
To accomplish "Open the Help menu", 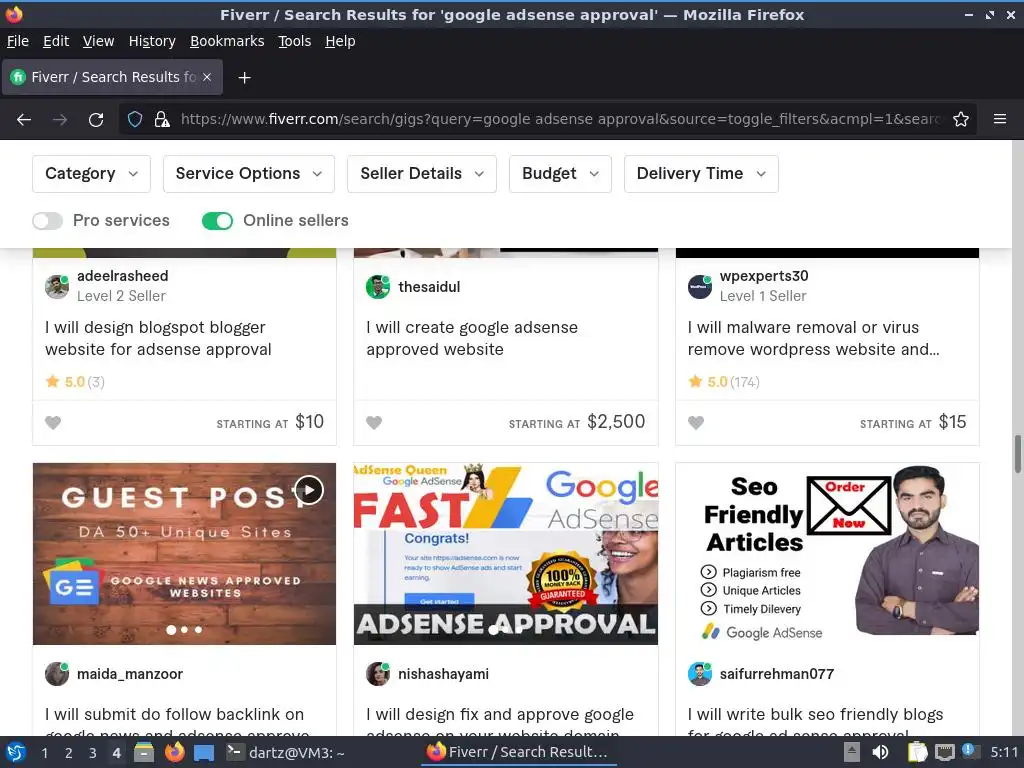I will (340, 41).
